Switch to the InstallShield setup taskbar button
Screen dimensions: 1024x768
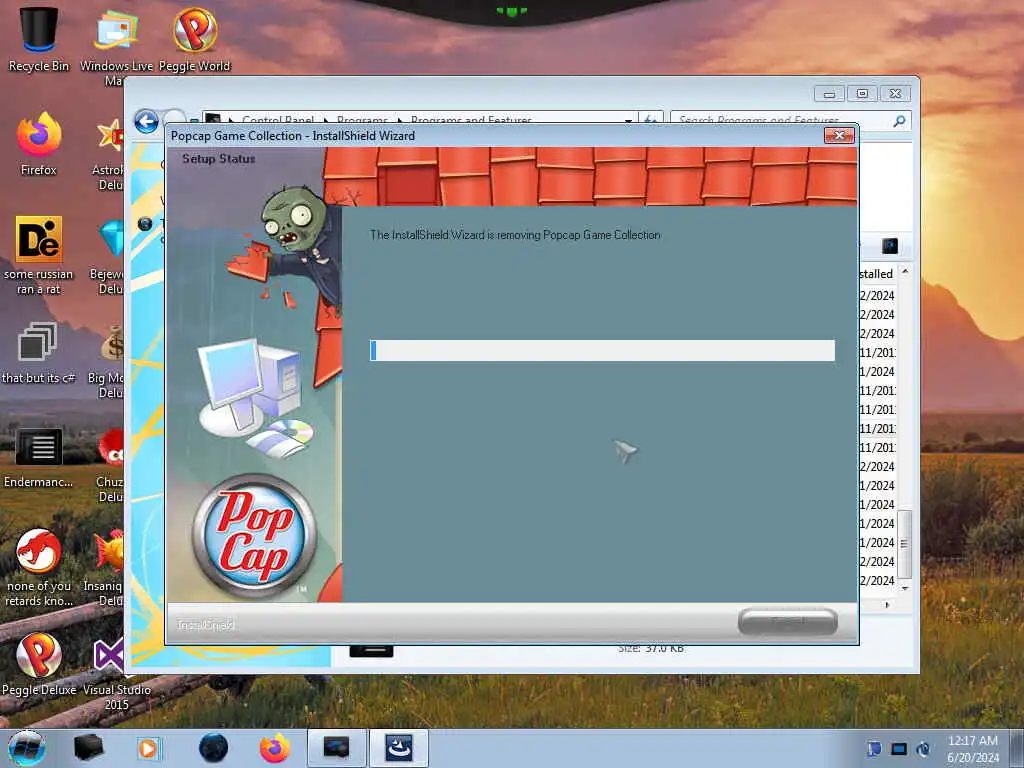(x=398, y=748)
